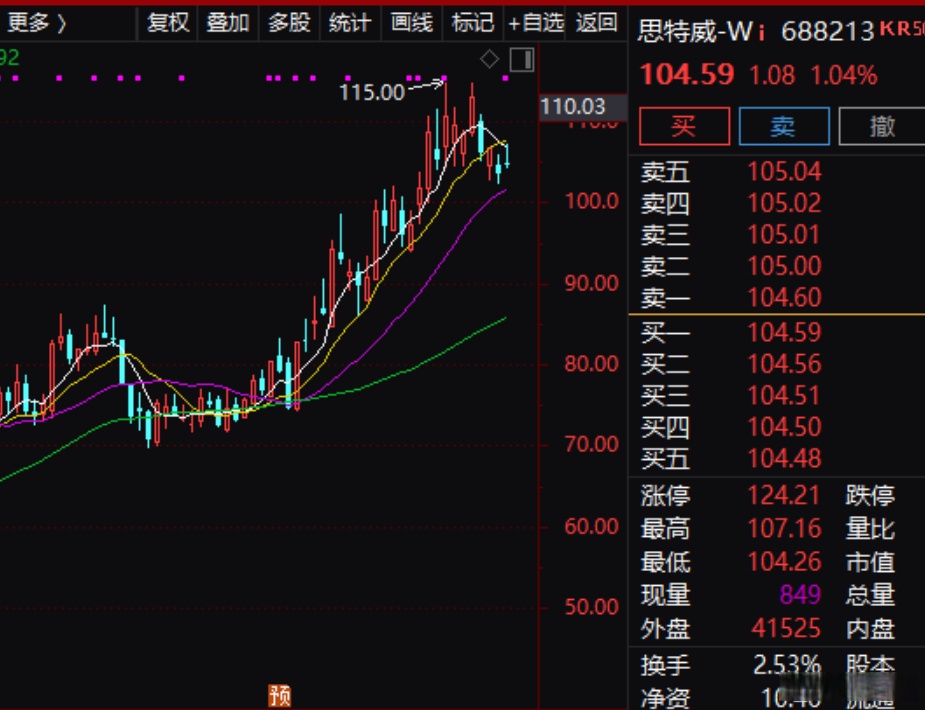Select the 卖一 ask price 104.60
Image resolution: width=925 pixels, height=710 pixels.
coord(786,298)
